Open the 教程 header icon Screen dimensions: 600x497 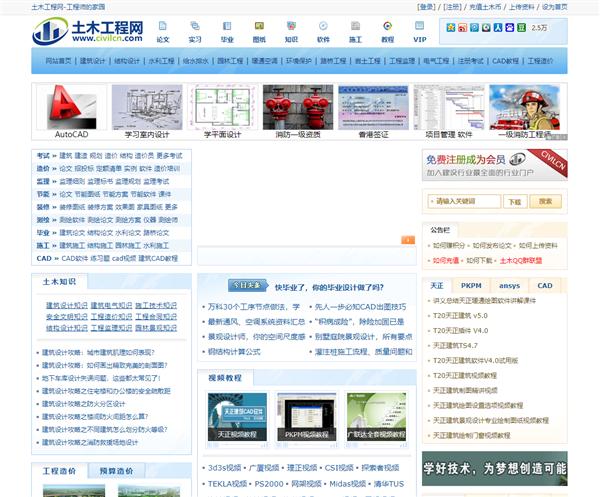388,31
